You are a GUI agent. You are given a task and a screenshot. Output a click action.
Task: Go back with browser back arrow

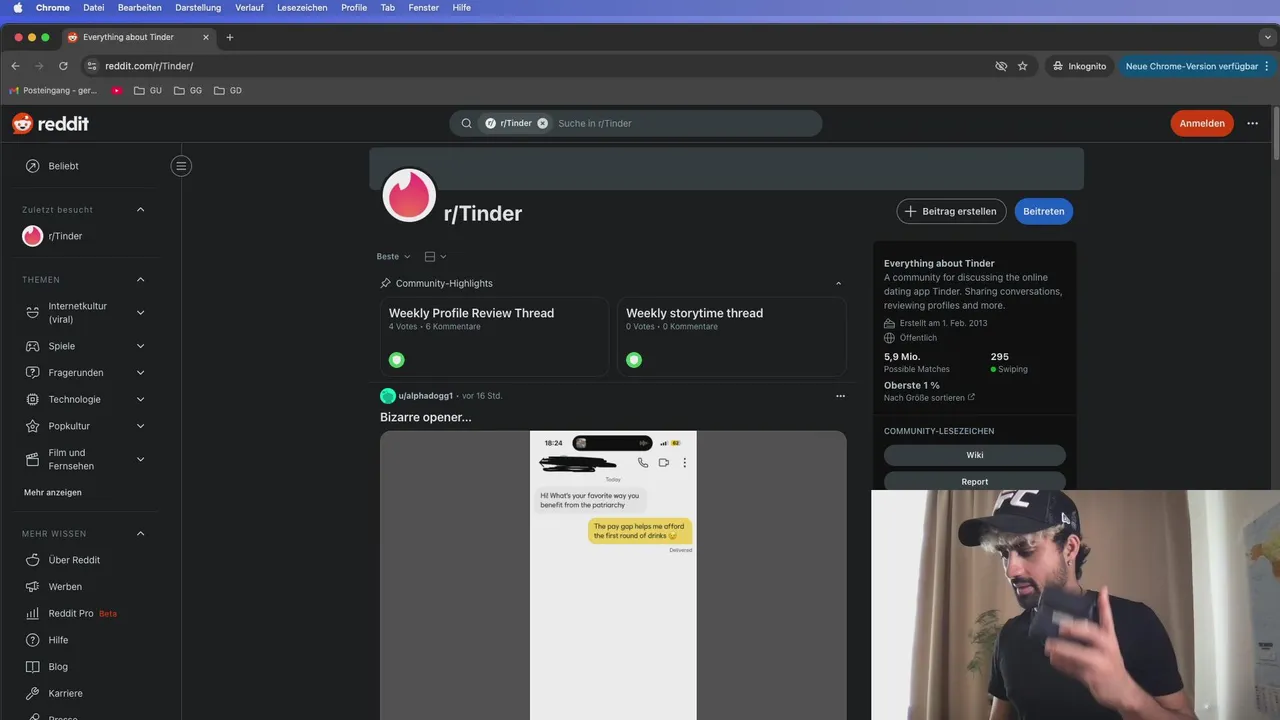point(15,66)
